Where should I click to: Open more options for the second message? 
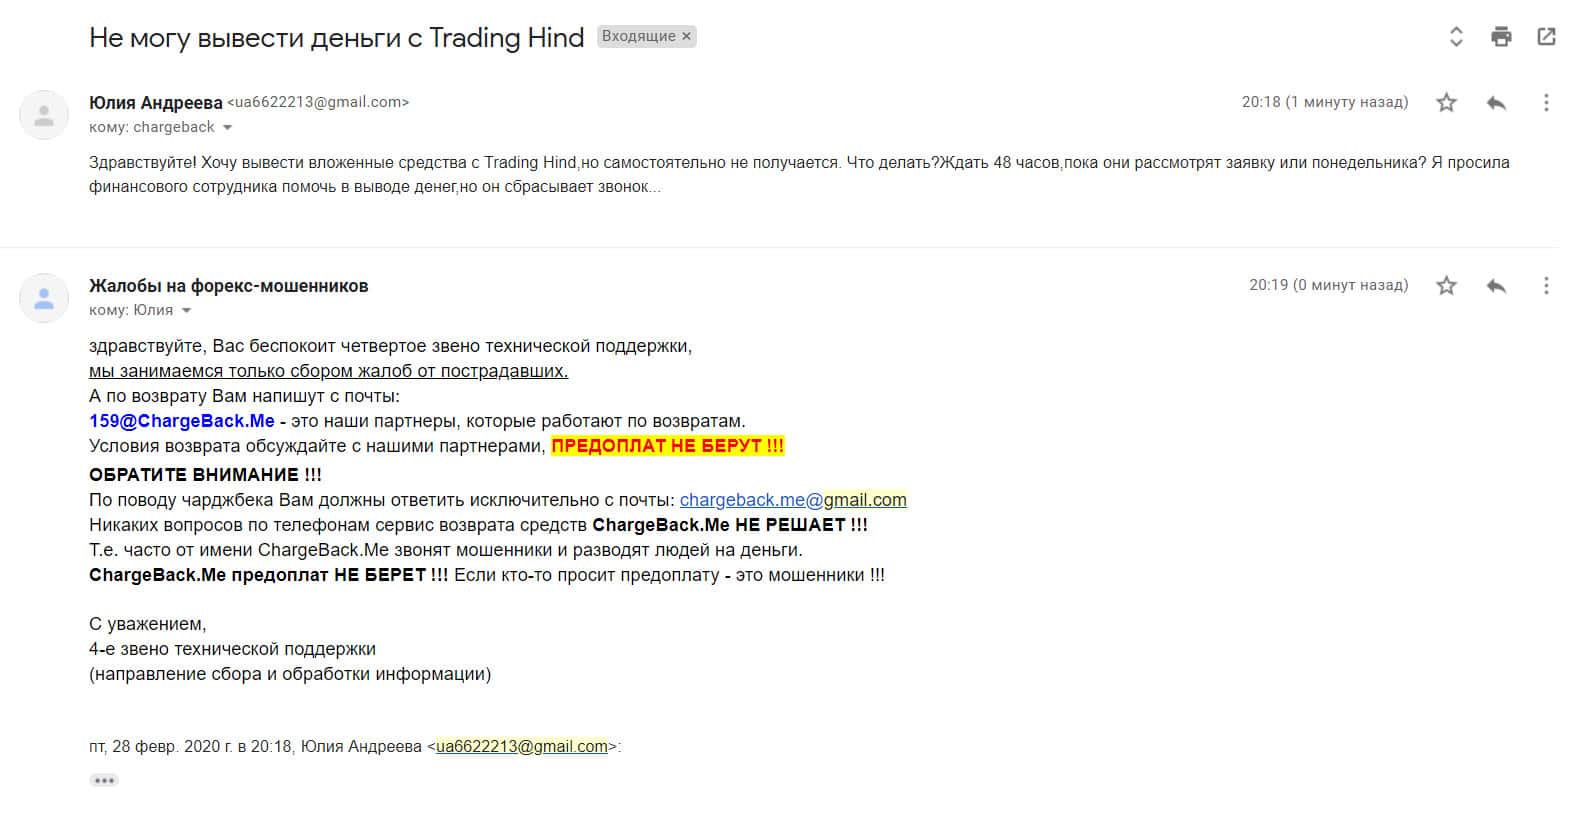(1546, 286)
